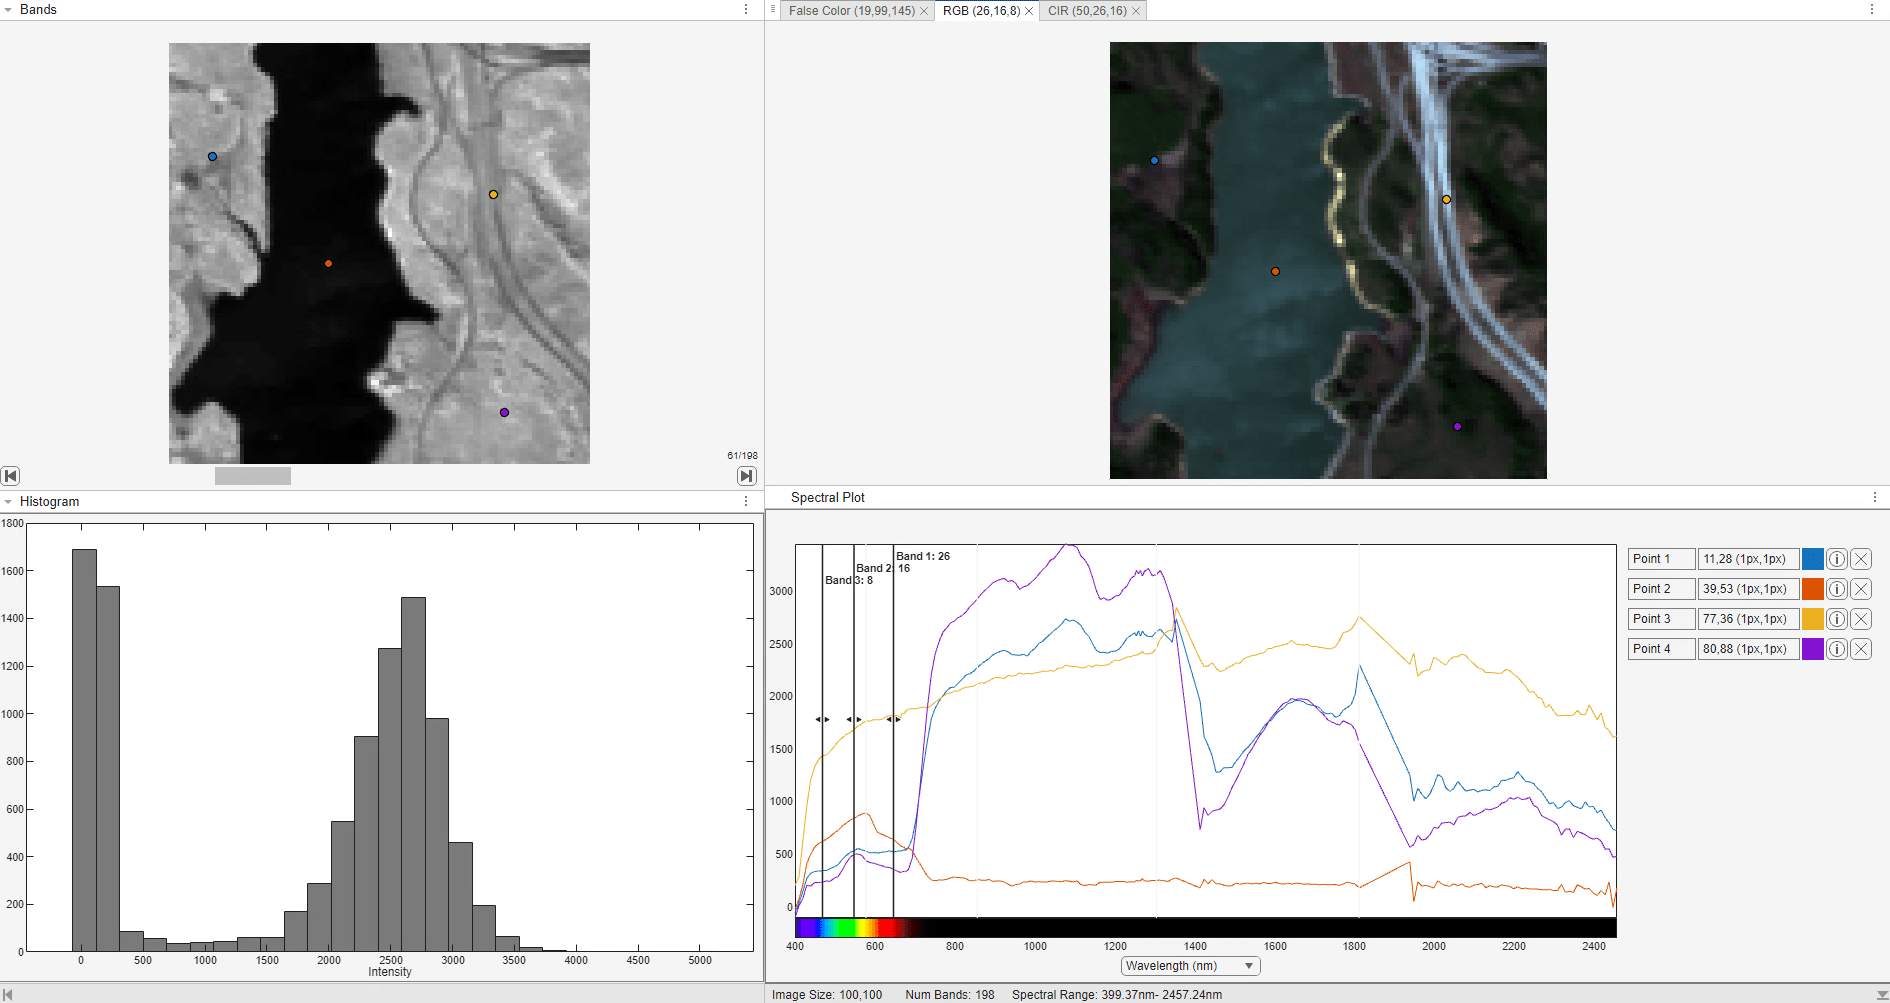The height and width of the screenshot is (1003, 1890).
Task: View info for Point 1
Action: click(x=1836, y=559)
